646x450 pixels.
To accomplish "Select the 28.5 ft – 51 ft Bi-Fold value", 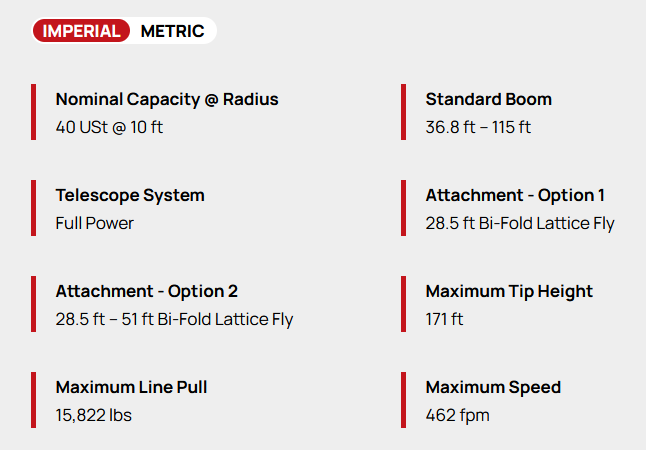I will (x=174, y=319).
